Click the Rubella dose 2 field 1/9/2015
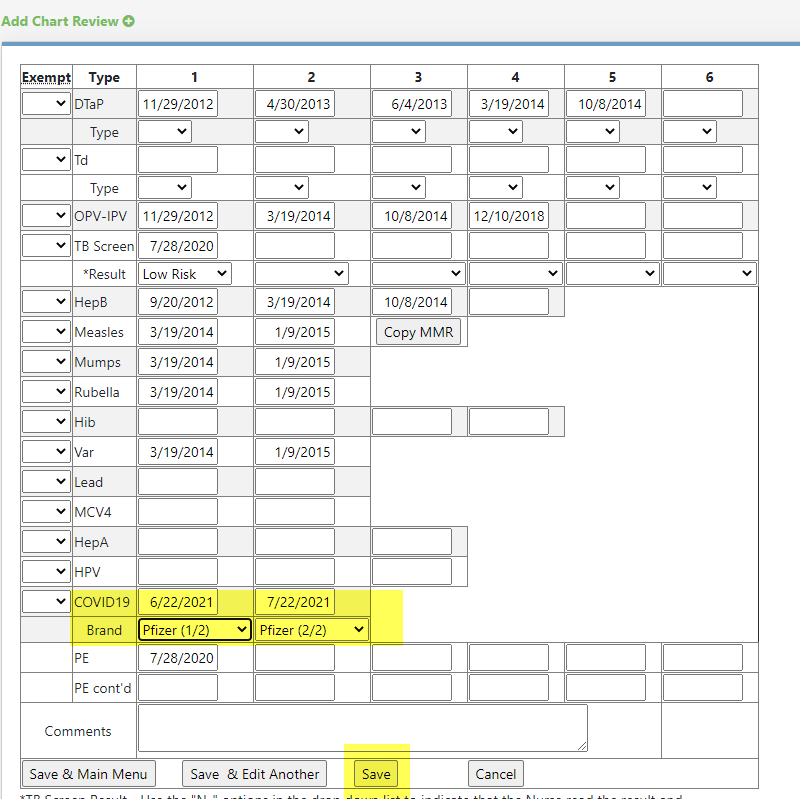This screenshot has height=799, width=800. tap(295, 392)
